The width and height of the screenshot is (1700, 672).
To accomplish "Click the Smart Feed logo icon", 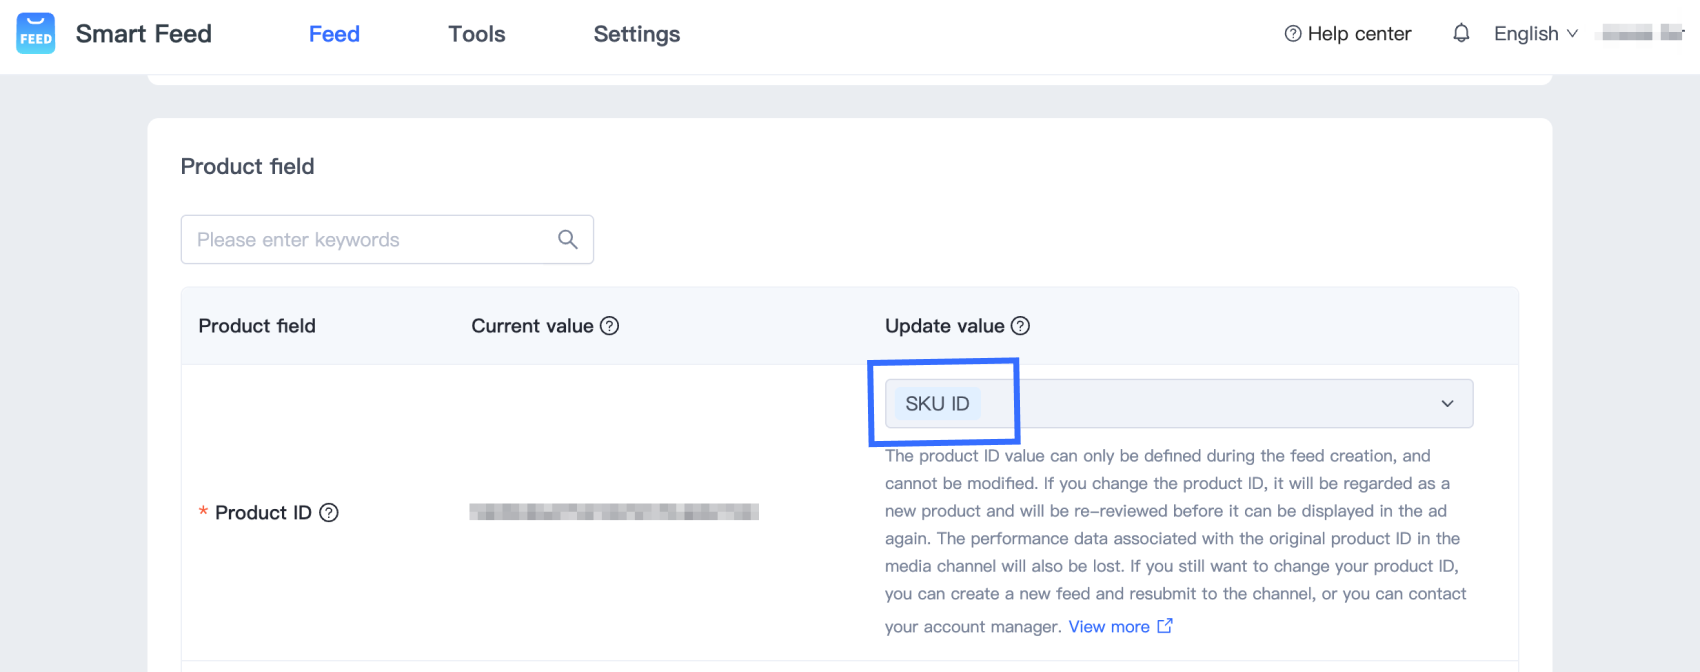I will tap(36, 34).
